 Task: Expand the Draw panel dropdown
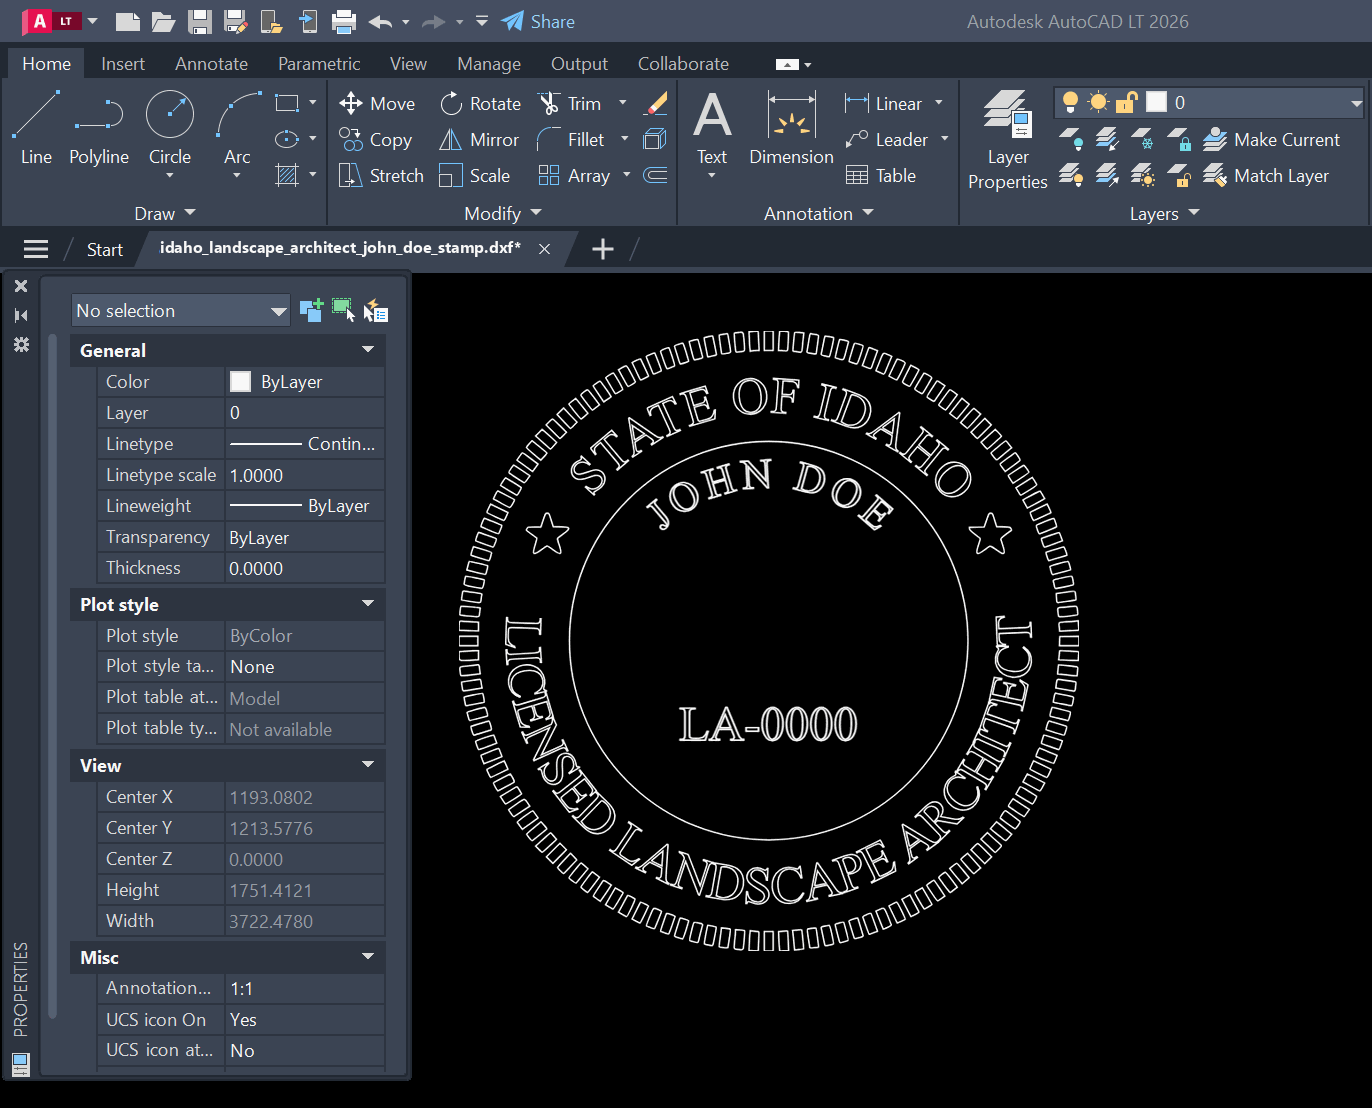(x=165, y=213)
